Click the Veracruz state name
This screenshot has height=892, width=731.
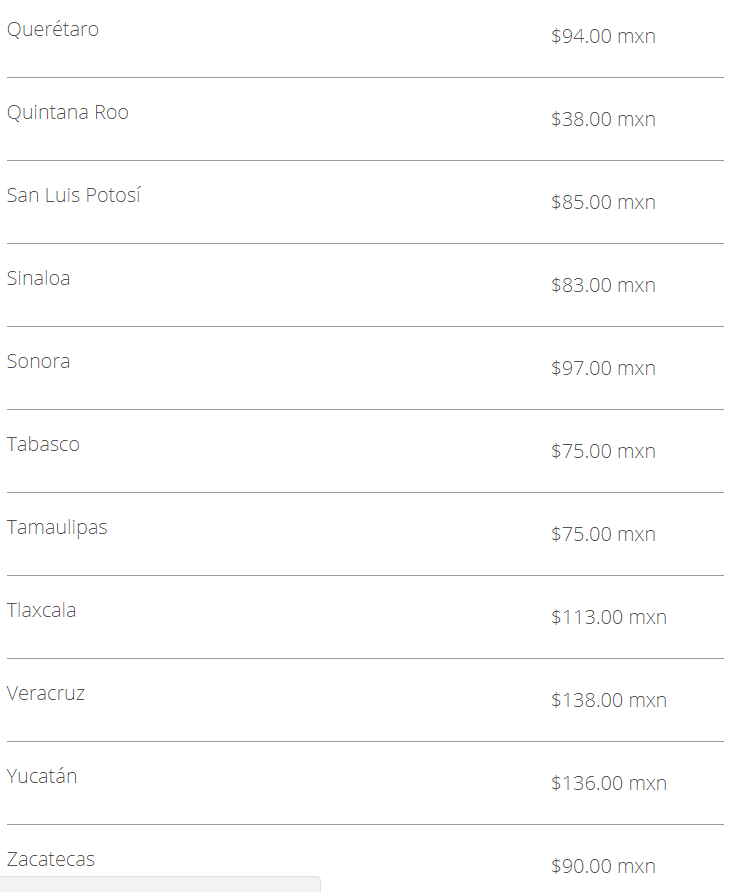pyautogui.click(x=46, y=694)
